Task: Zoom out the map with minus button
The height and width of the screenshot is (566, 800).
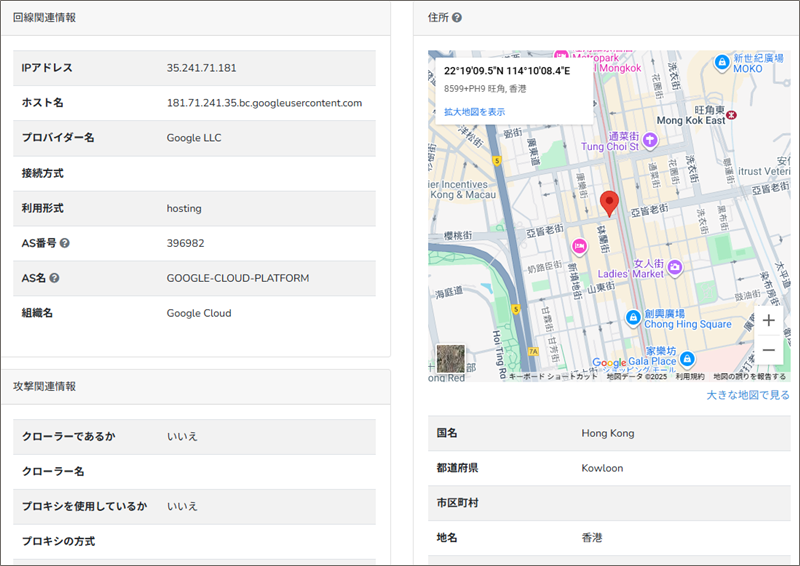Action: 768,350
